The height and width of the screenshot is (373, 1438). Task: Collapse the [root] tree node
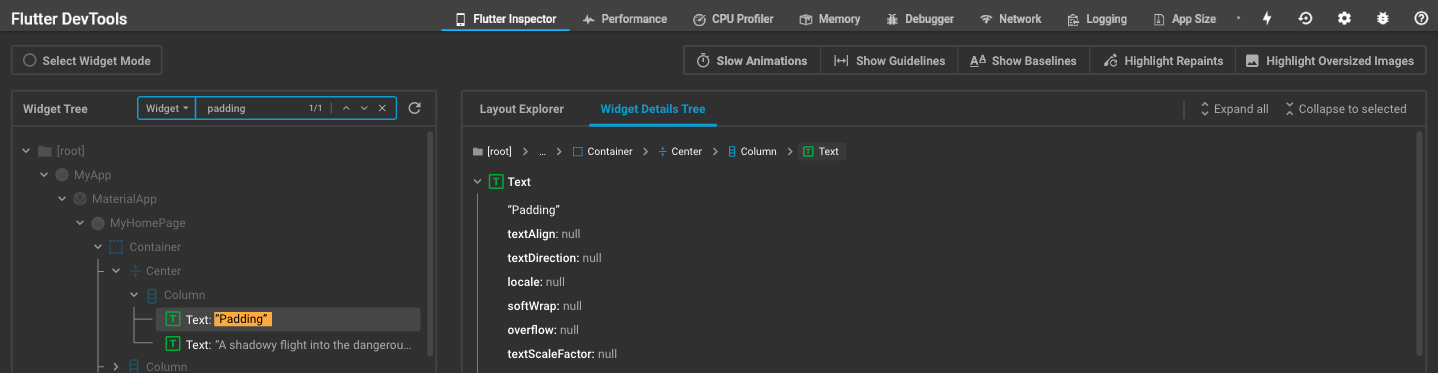pos(26,151)
